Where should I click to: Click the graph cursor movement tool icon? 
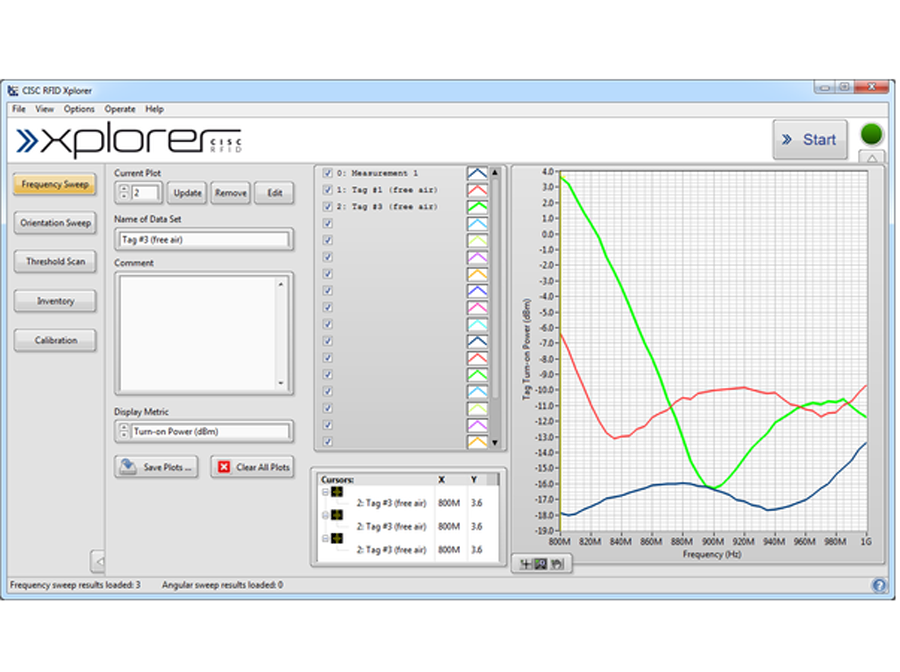pyautogui.click(x=525, y=564)
